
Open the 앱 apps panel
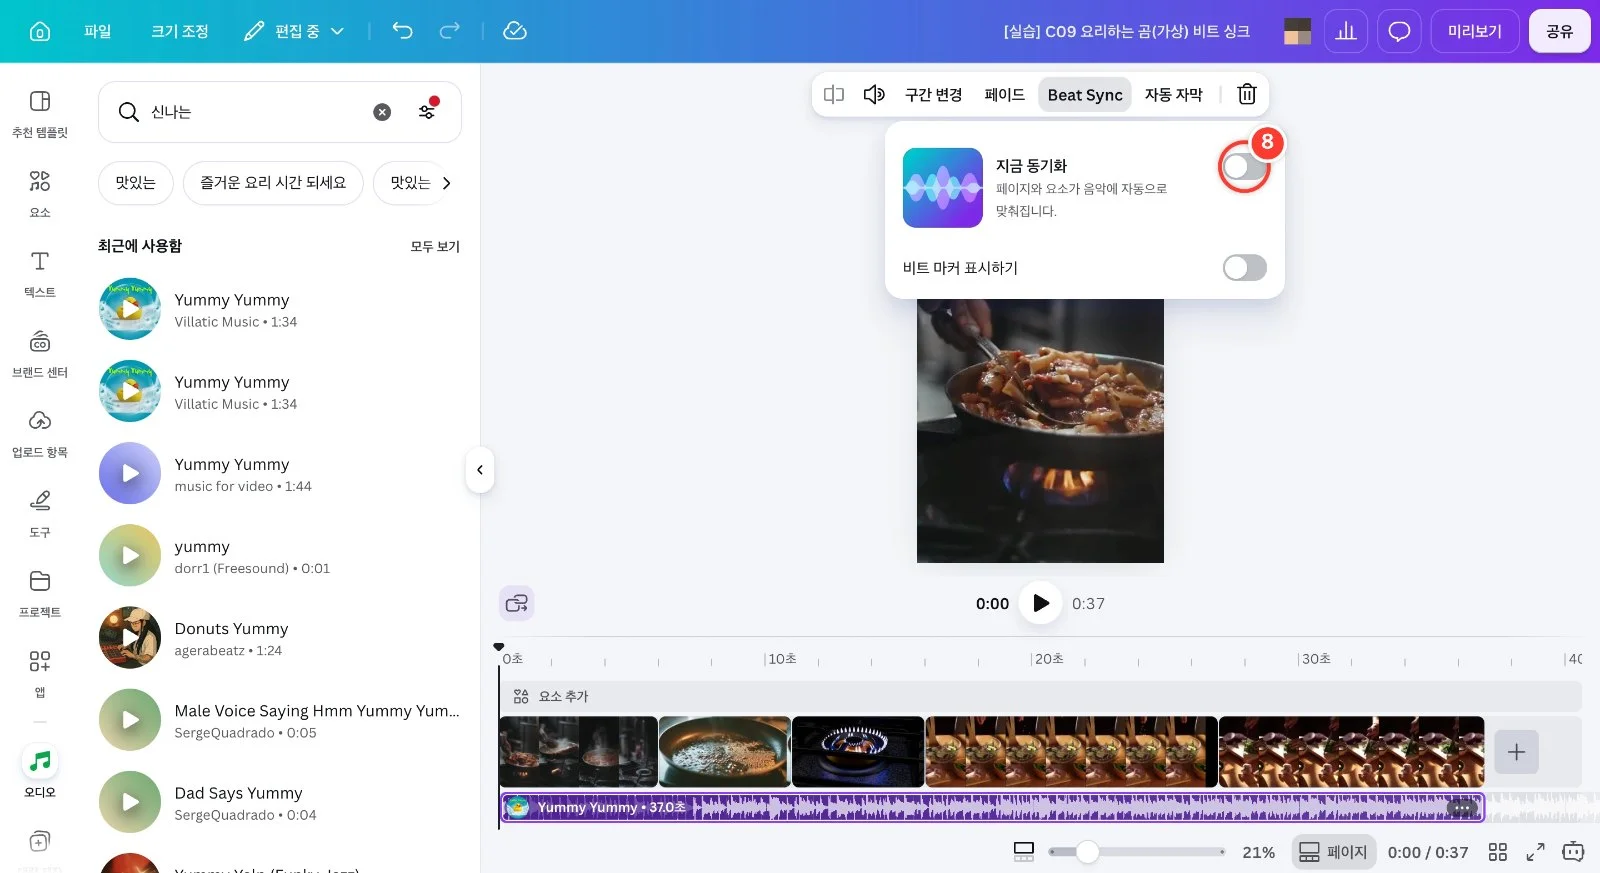click(40, 673)
